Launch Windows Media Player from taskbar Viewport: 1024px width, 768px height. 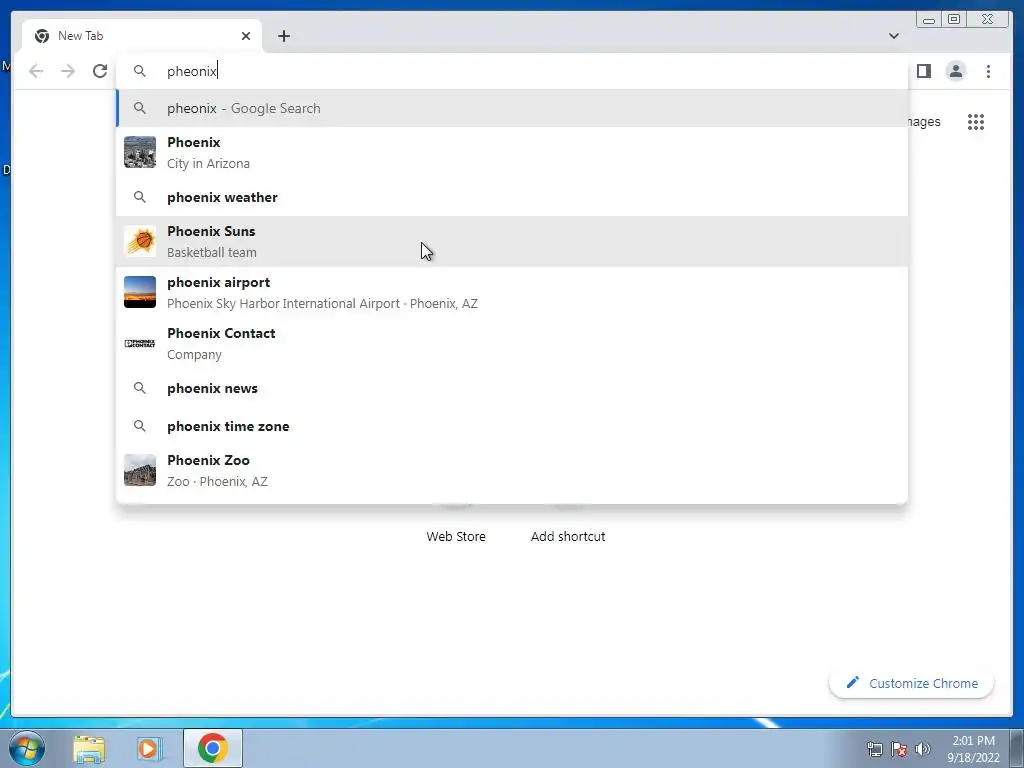(149, 748)
